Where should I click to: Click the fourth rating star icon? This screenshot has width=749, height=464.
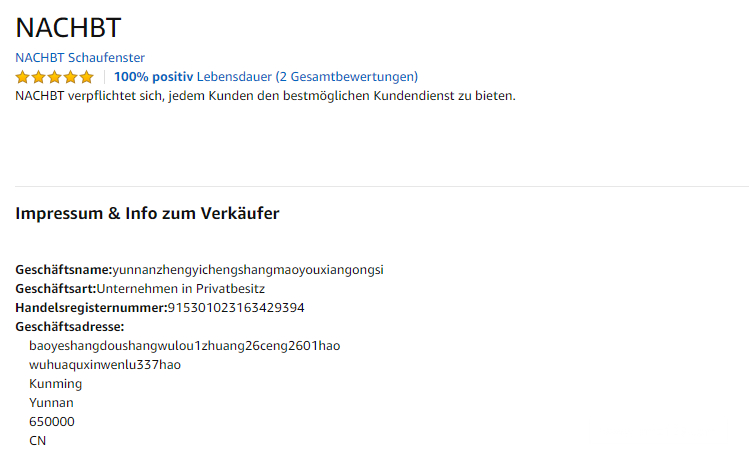click(x=71, y=77)
